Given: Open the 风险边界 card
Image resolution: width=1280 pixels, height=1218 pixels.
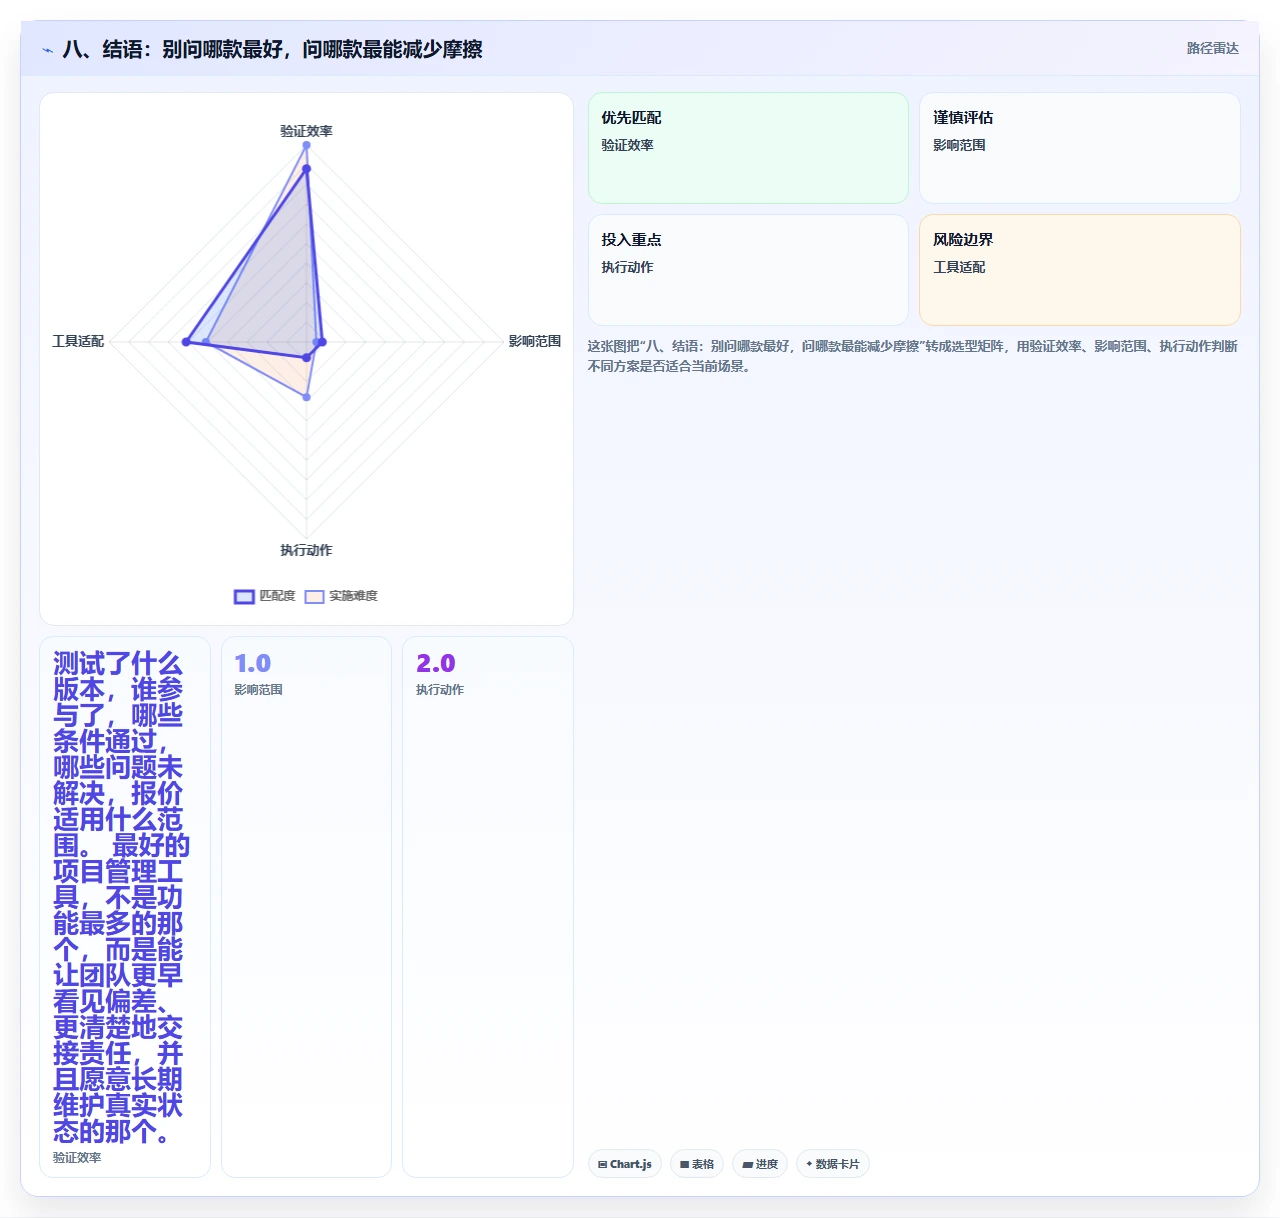Looking at the screenshot, I should [x=1080, y=270].
